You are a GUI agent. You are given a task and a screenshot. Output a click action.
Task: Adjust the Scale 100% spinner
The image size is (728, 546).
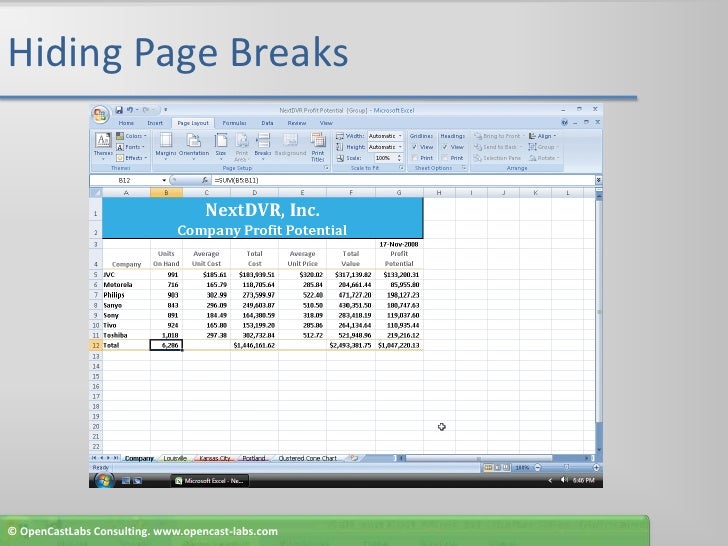[399, 158]
